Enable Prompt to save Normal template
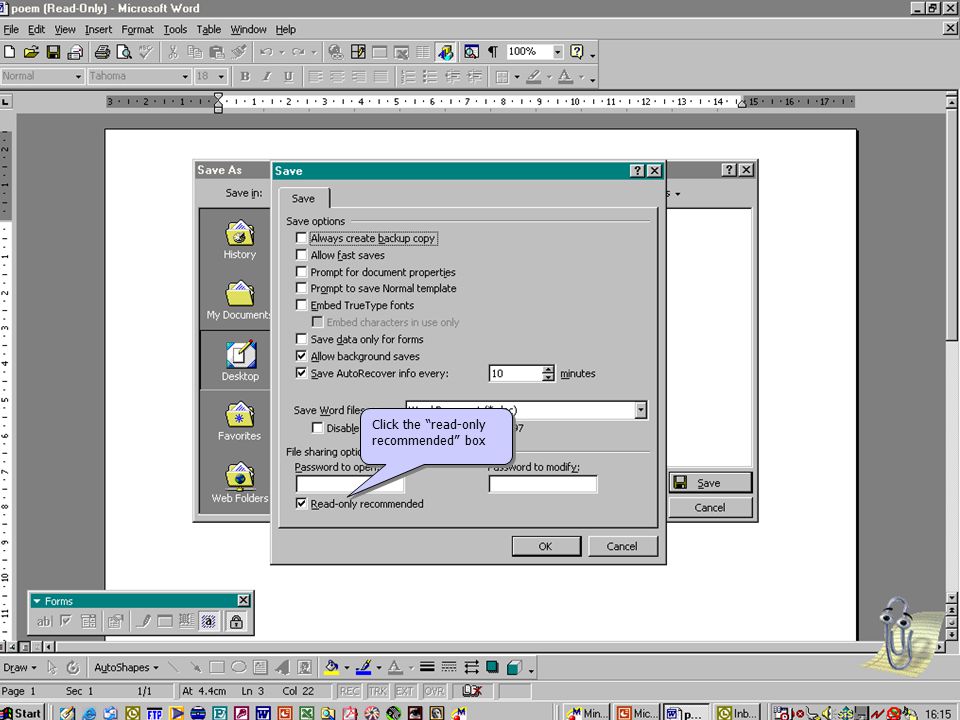The width and height of the screenshot is (960, 720). pos(301,288)
